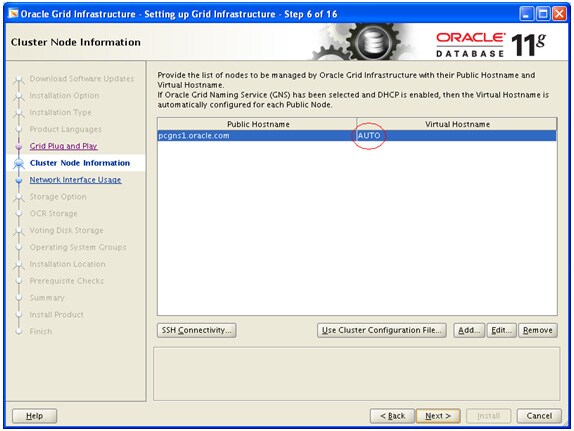This screenshot has height=431, width=574.
Task: Go to the Next step
Action: [438, 416]
